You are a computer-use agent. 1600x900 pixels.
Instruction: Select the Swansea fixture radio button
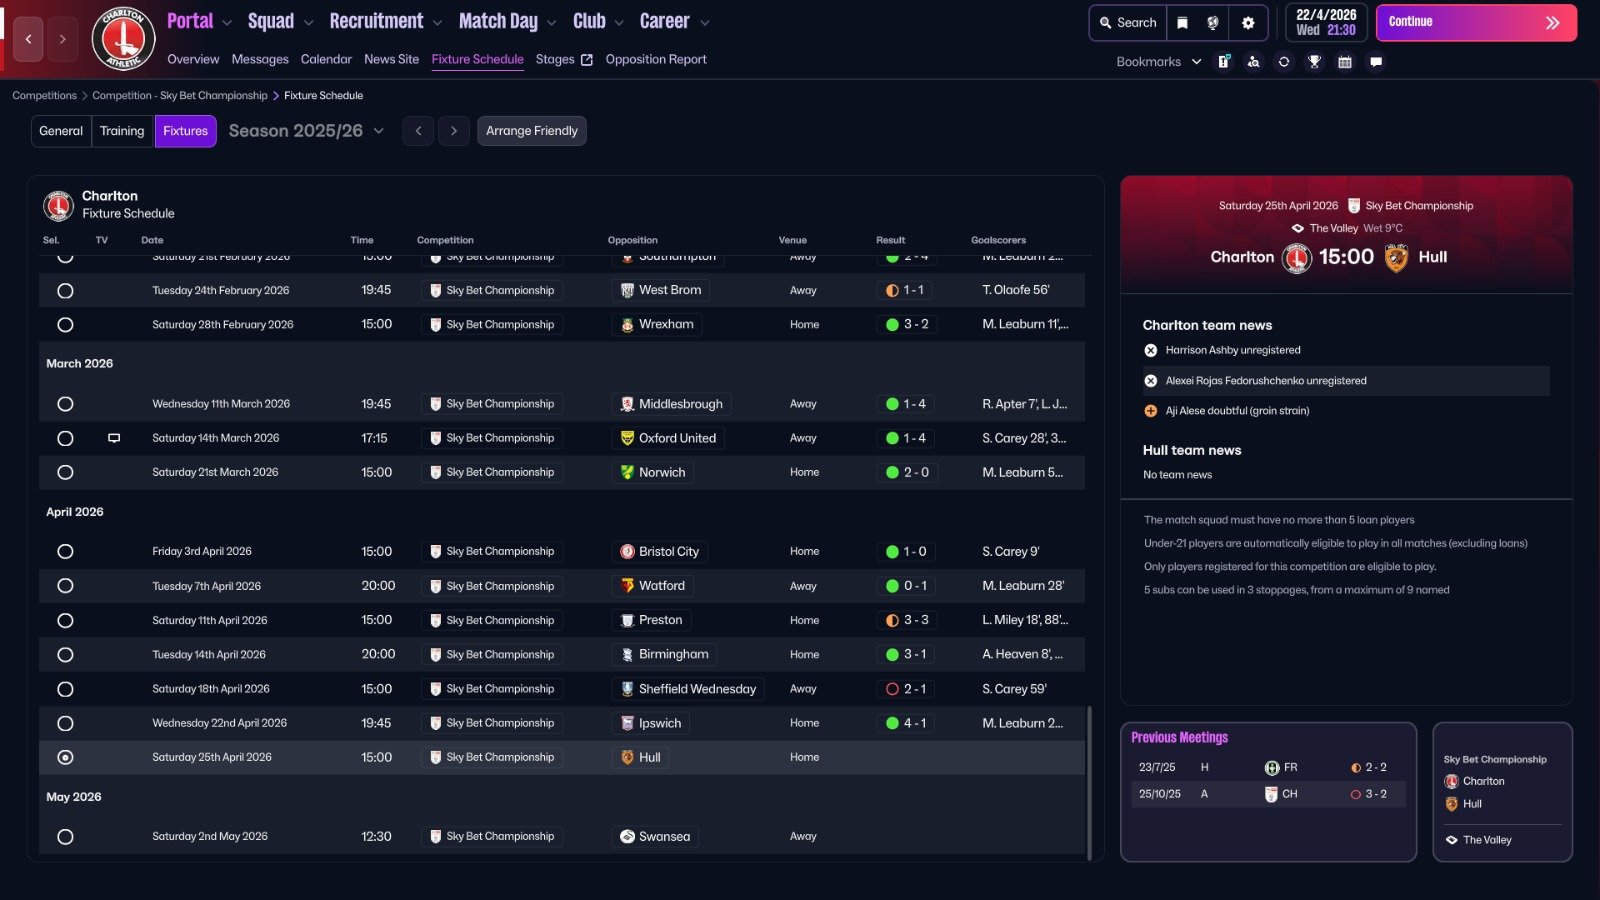tap(65, 837)
